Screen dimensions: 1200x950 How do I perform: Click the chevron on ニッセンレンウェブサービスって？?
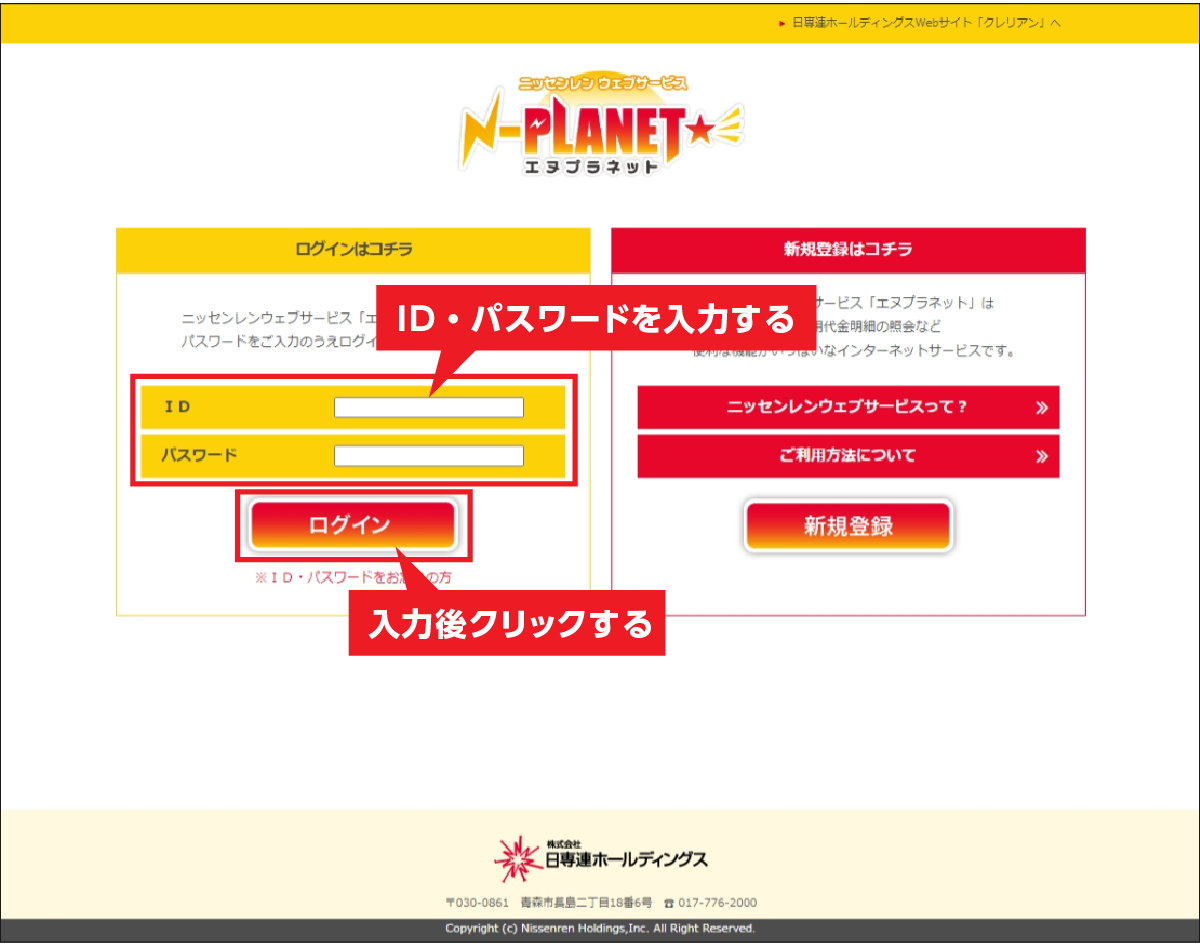click(x=1042, y=408)
